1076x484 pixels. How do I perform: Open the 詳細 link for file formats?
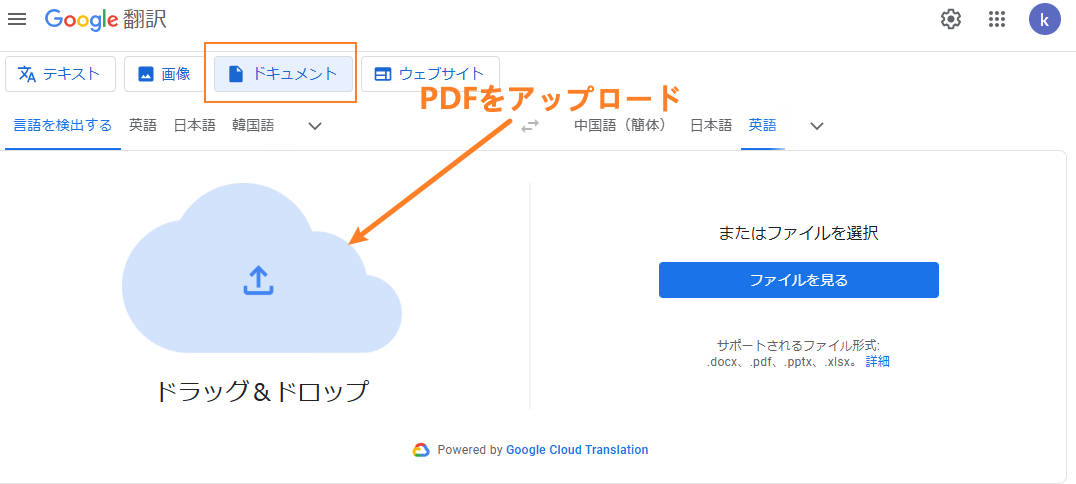878,362
